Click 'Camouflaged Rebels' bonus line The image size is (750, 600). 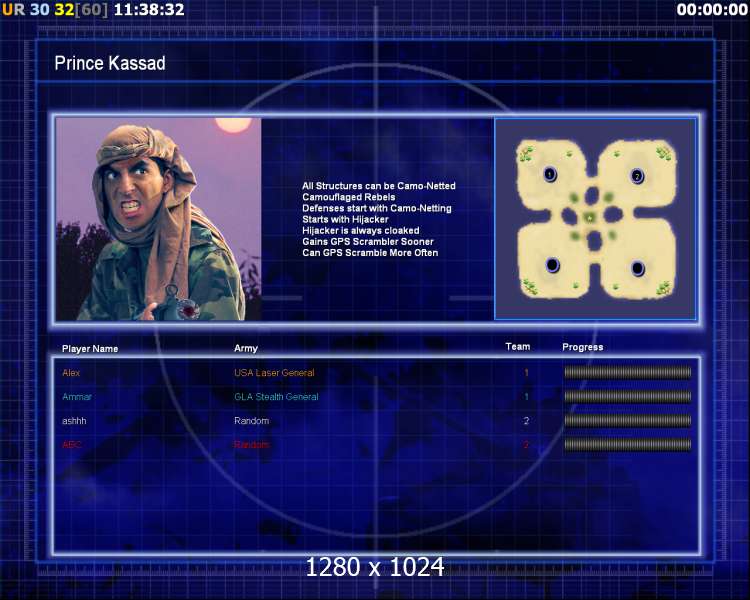(349, 197)
